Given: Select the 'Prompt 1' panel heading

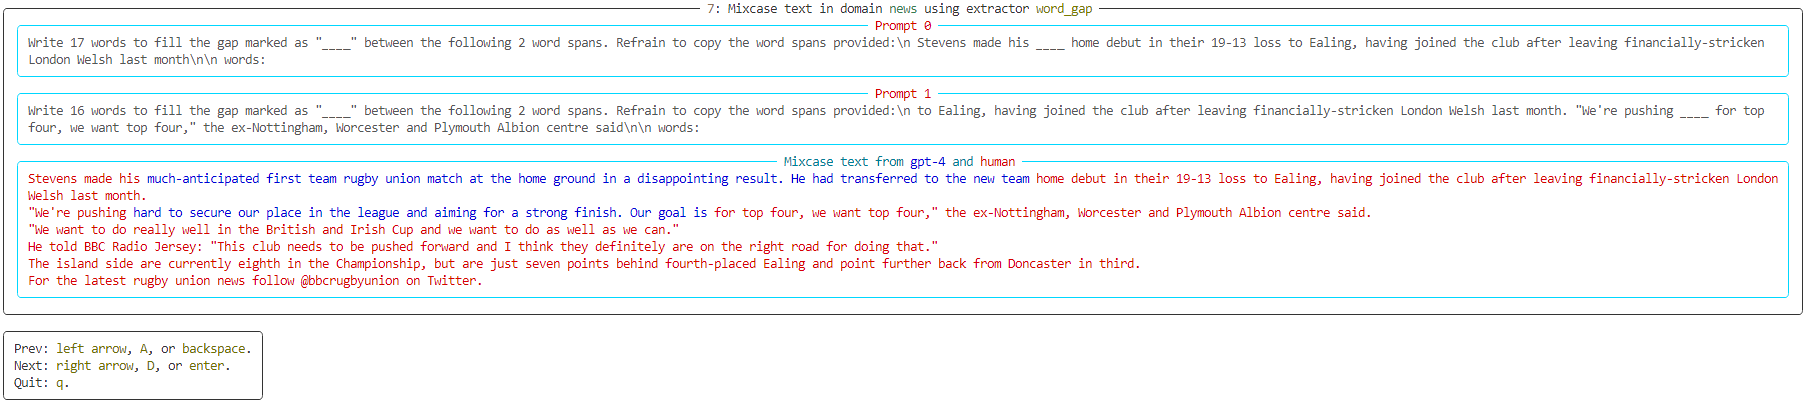Looking at the screenshot, I should (x=903, y=93).
